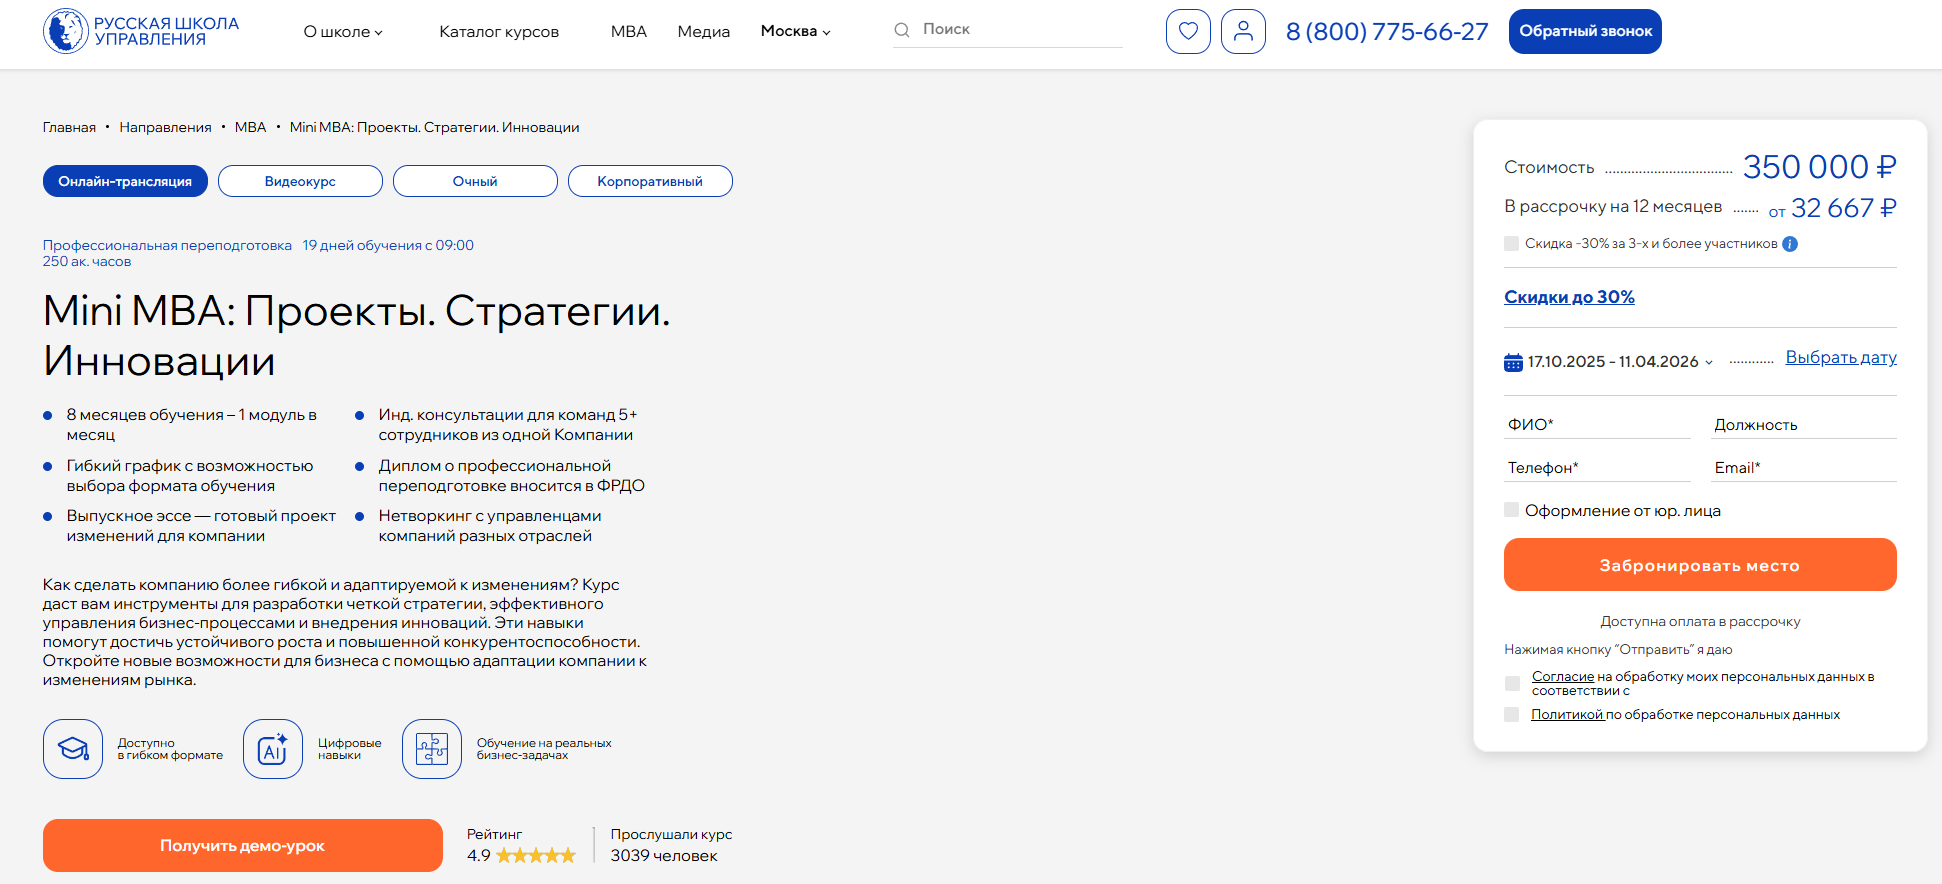Enable the 30% group discount checkbox
This screenshot has height=884, width=1942.
(x=1511, y=244)
